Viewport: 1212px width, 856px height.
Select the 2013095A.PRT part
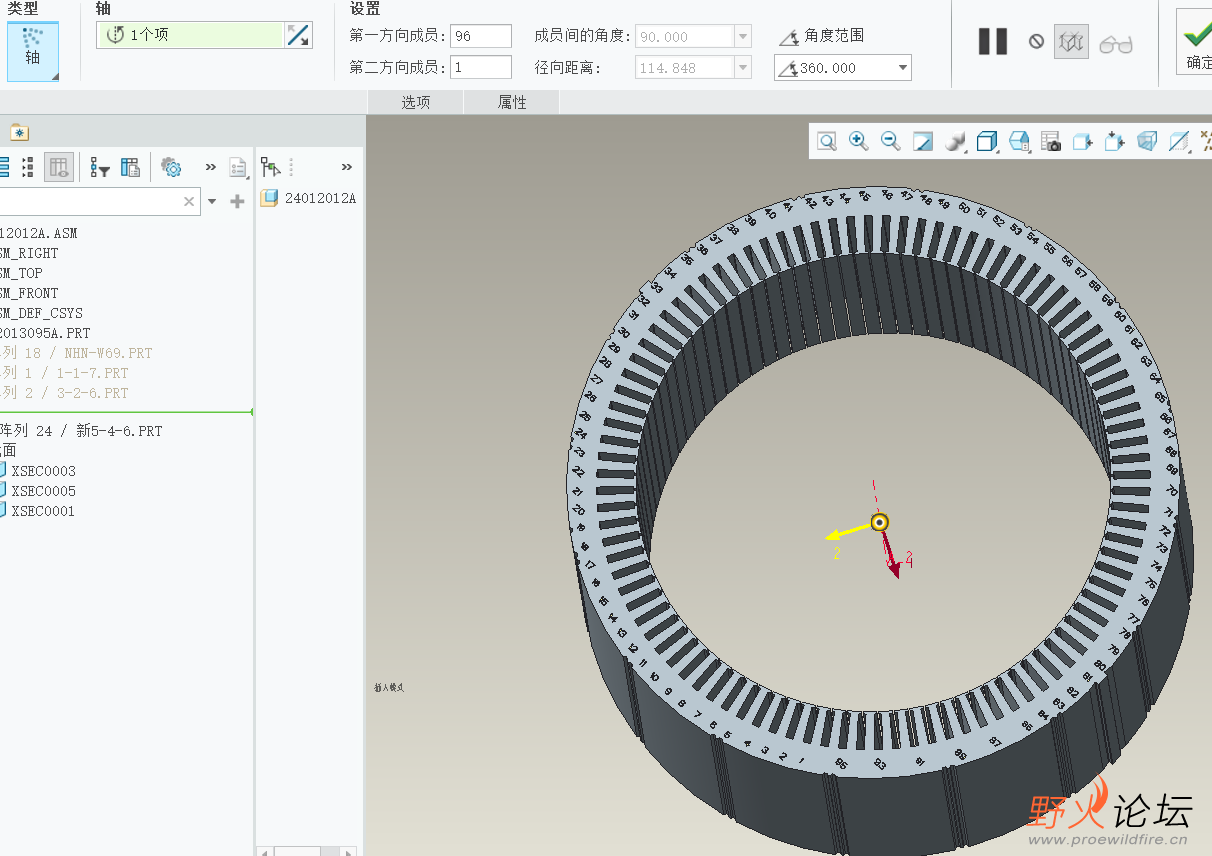[46, 333]
